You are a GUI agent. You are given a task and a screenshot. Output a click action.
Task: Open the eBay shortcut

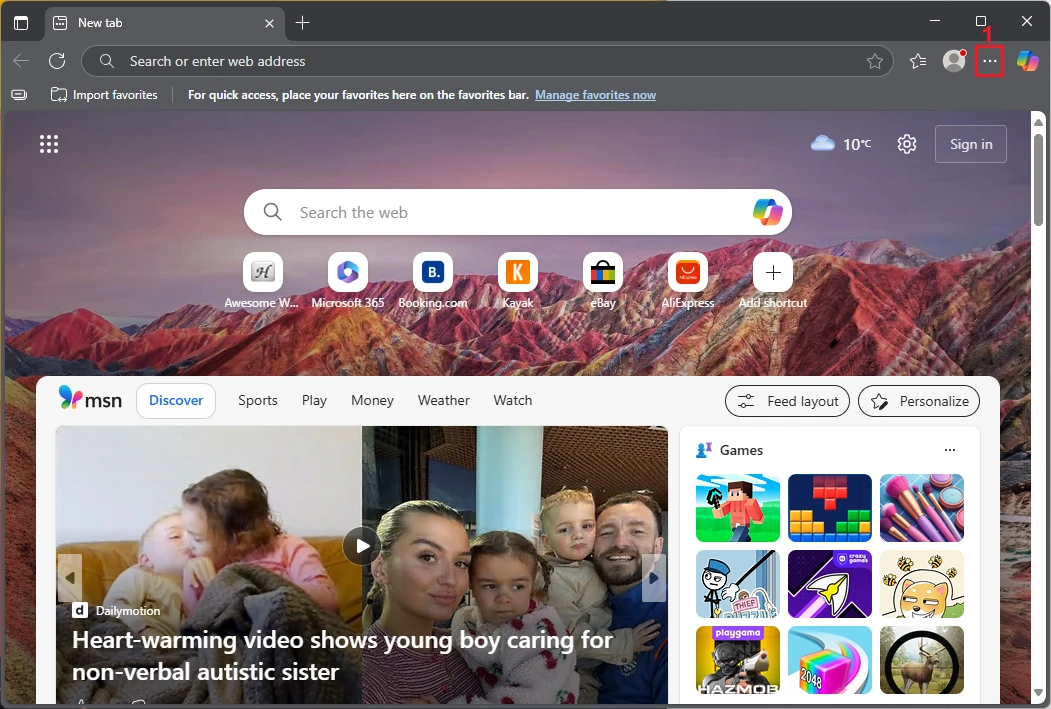point(603,281)
